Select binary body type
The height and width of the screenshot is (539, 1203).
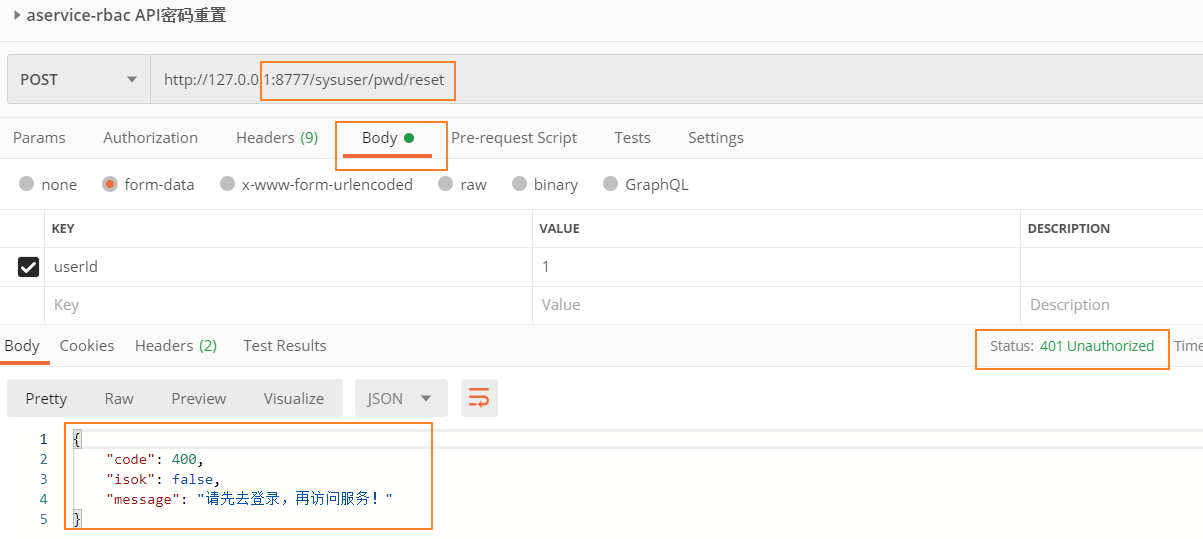click(519, 184)
